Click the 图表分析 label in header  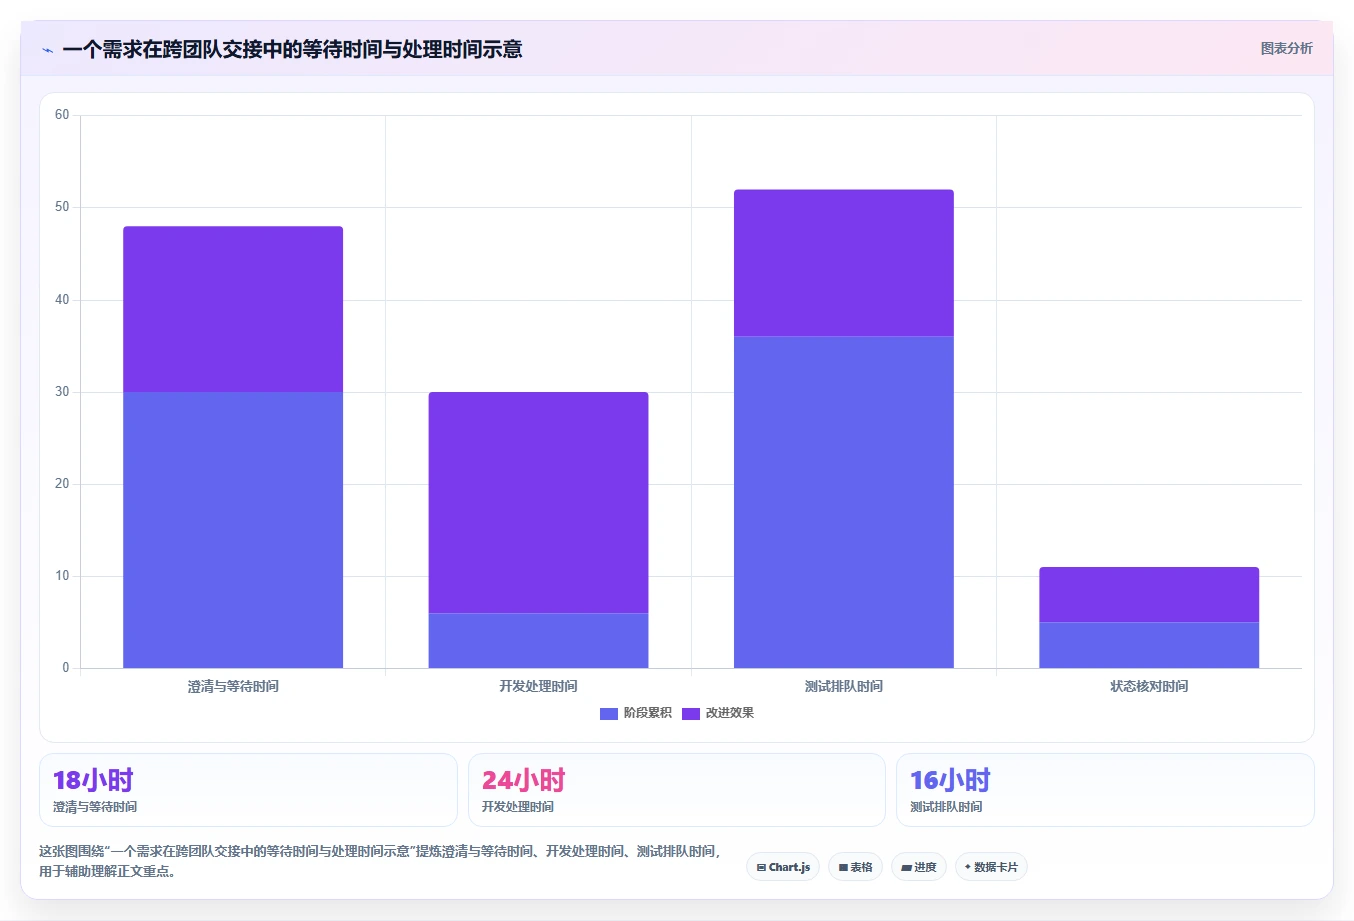[x=1286, y=48]
